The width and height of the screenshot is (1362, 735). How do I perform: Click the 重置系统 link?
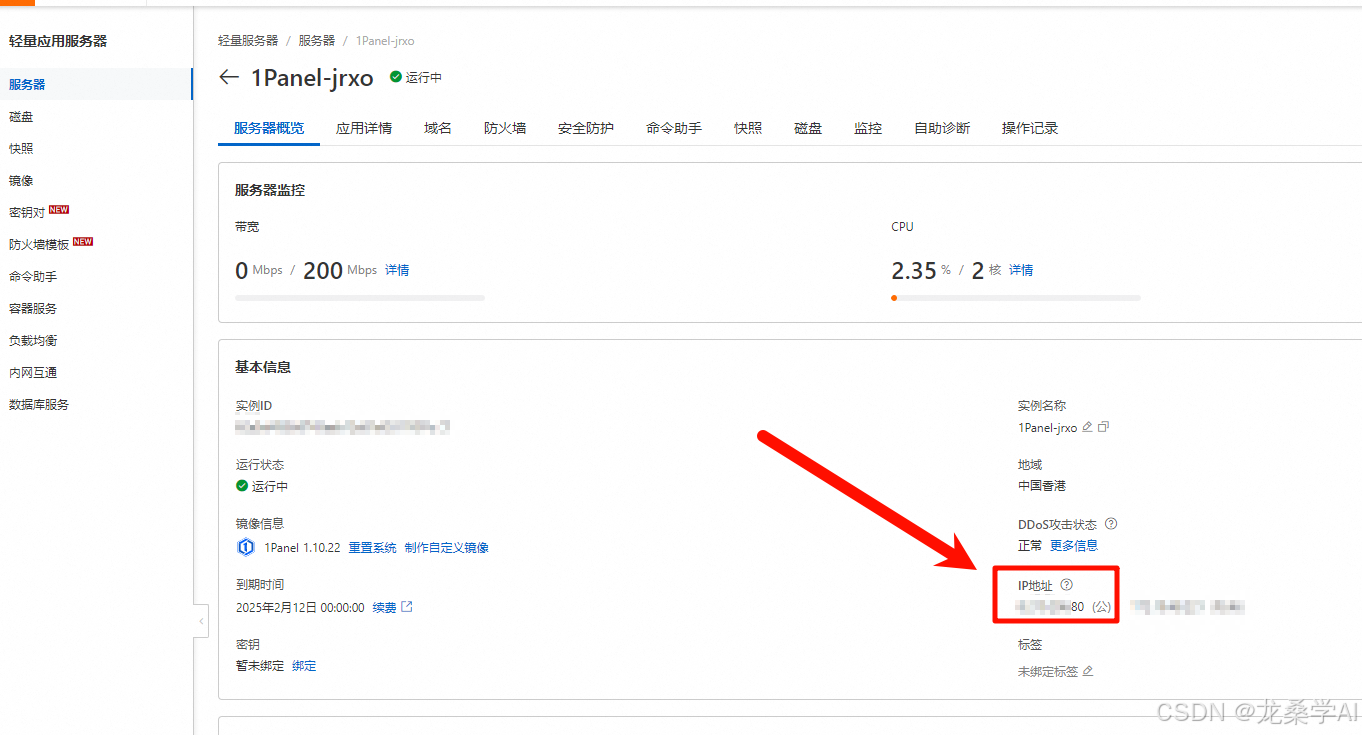click(x=372, y=547)
